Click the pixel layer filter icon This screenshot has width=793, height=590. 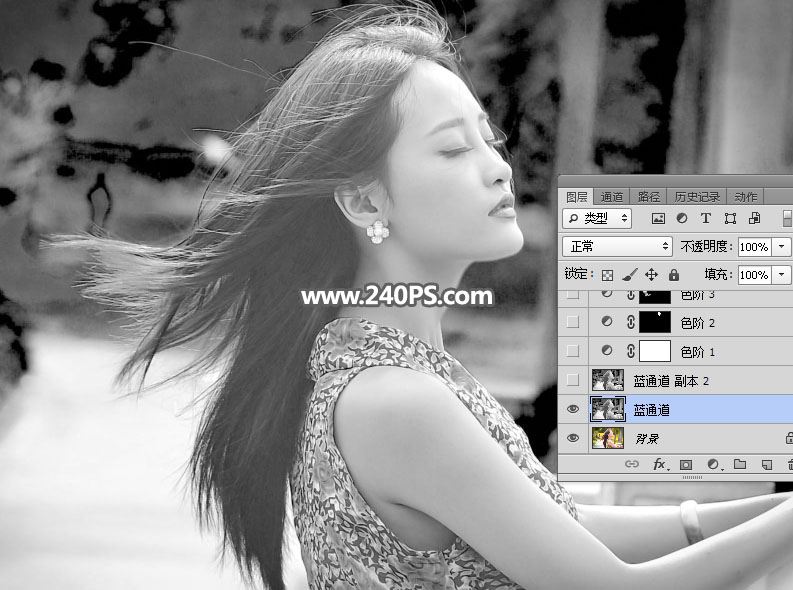[x=658, y=218]
